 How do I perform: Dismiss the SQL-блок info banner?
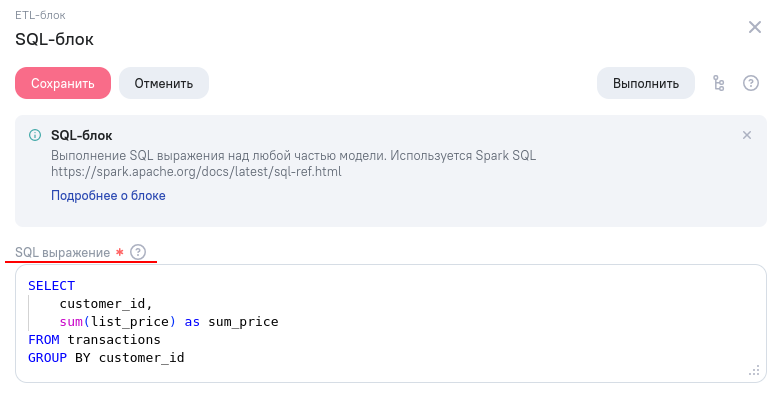tap(747, 135)
